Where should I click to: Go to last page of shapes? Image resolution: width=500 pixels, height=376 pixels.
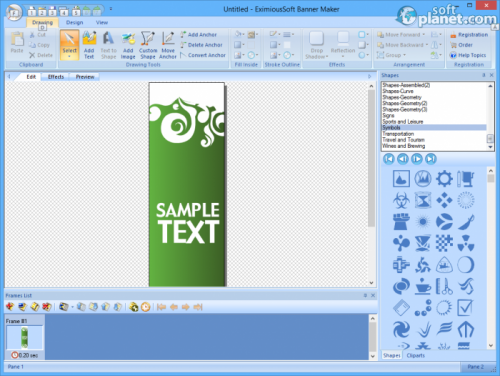pos(431,159)
